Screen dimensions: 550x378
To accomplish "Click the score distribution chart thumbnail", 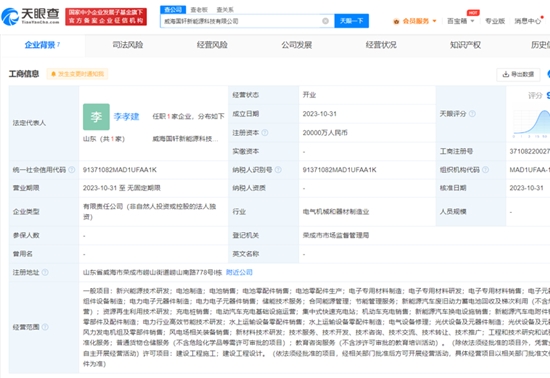I will [x=530, y=123].
